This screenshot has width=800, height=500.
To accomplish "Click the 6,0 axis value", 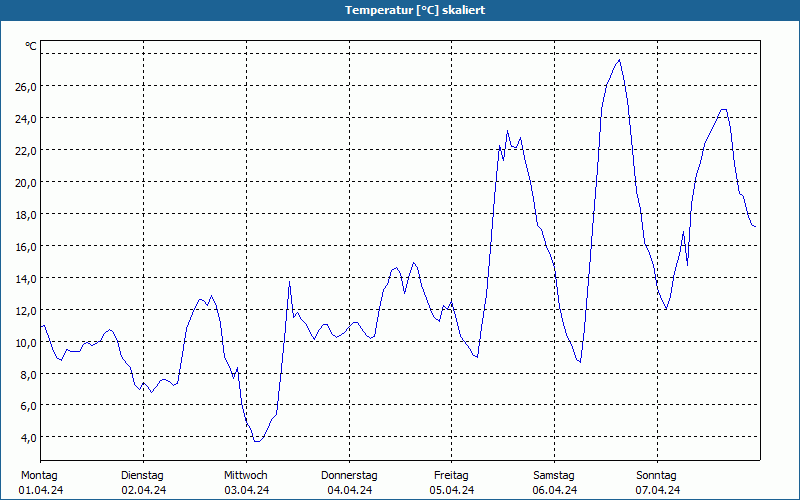I will [29, 406].
